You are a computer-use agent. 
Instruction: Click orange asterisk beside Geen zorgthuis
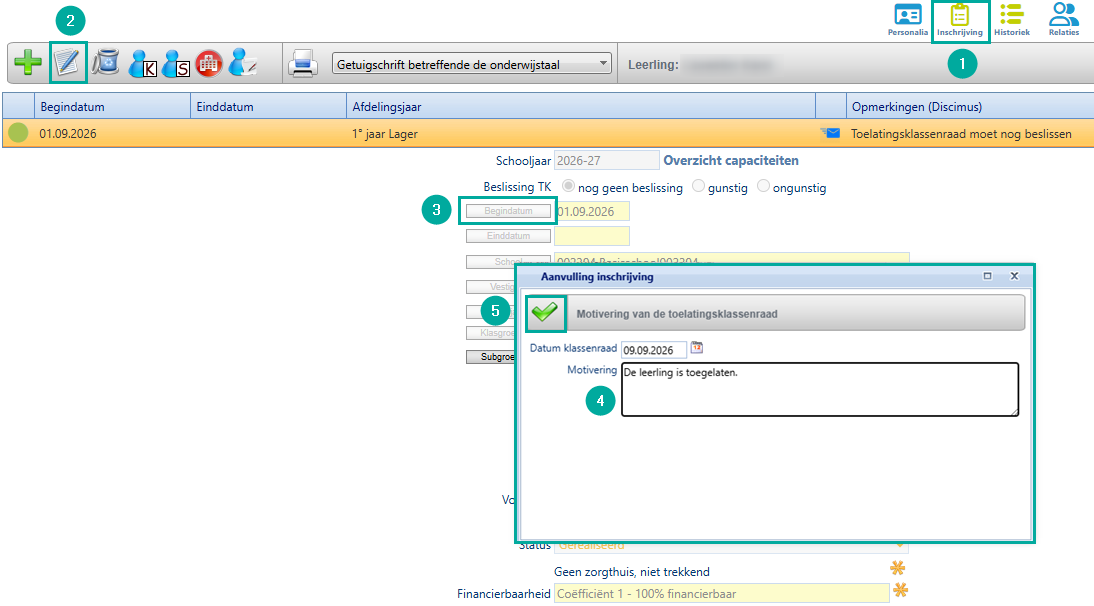point(898,568)
